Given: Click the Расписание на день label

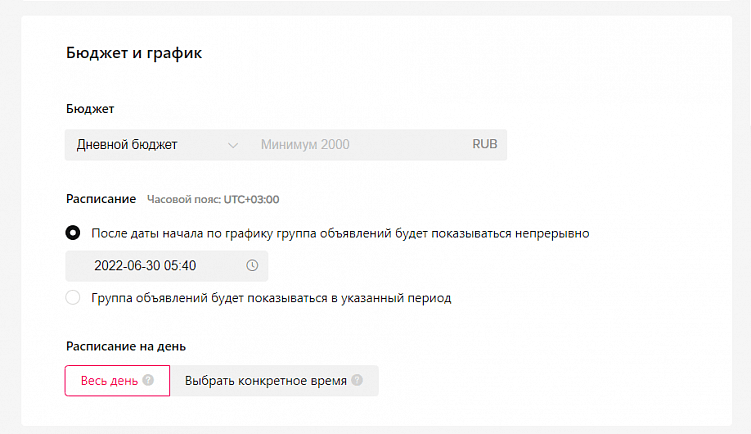Looking at the screenshot, I should [126, 346].
